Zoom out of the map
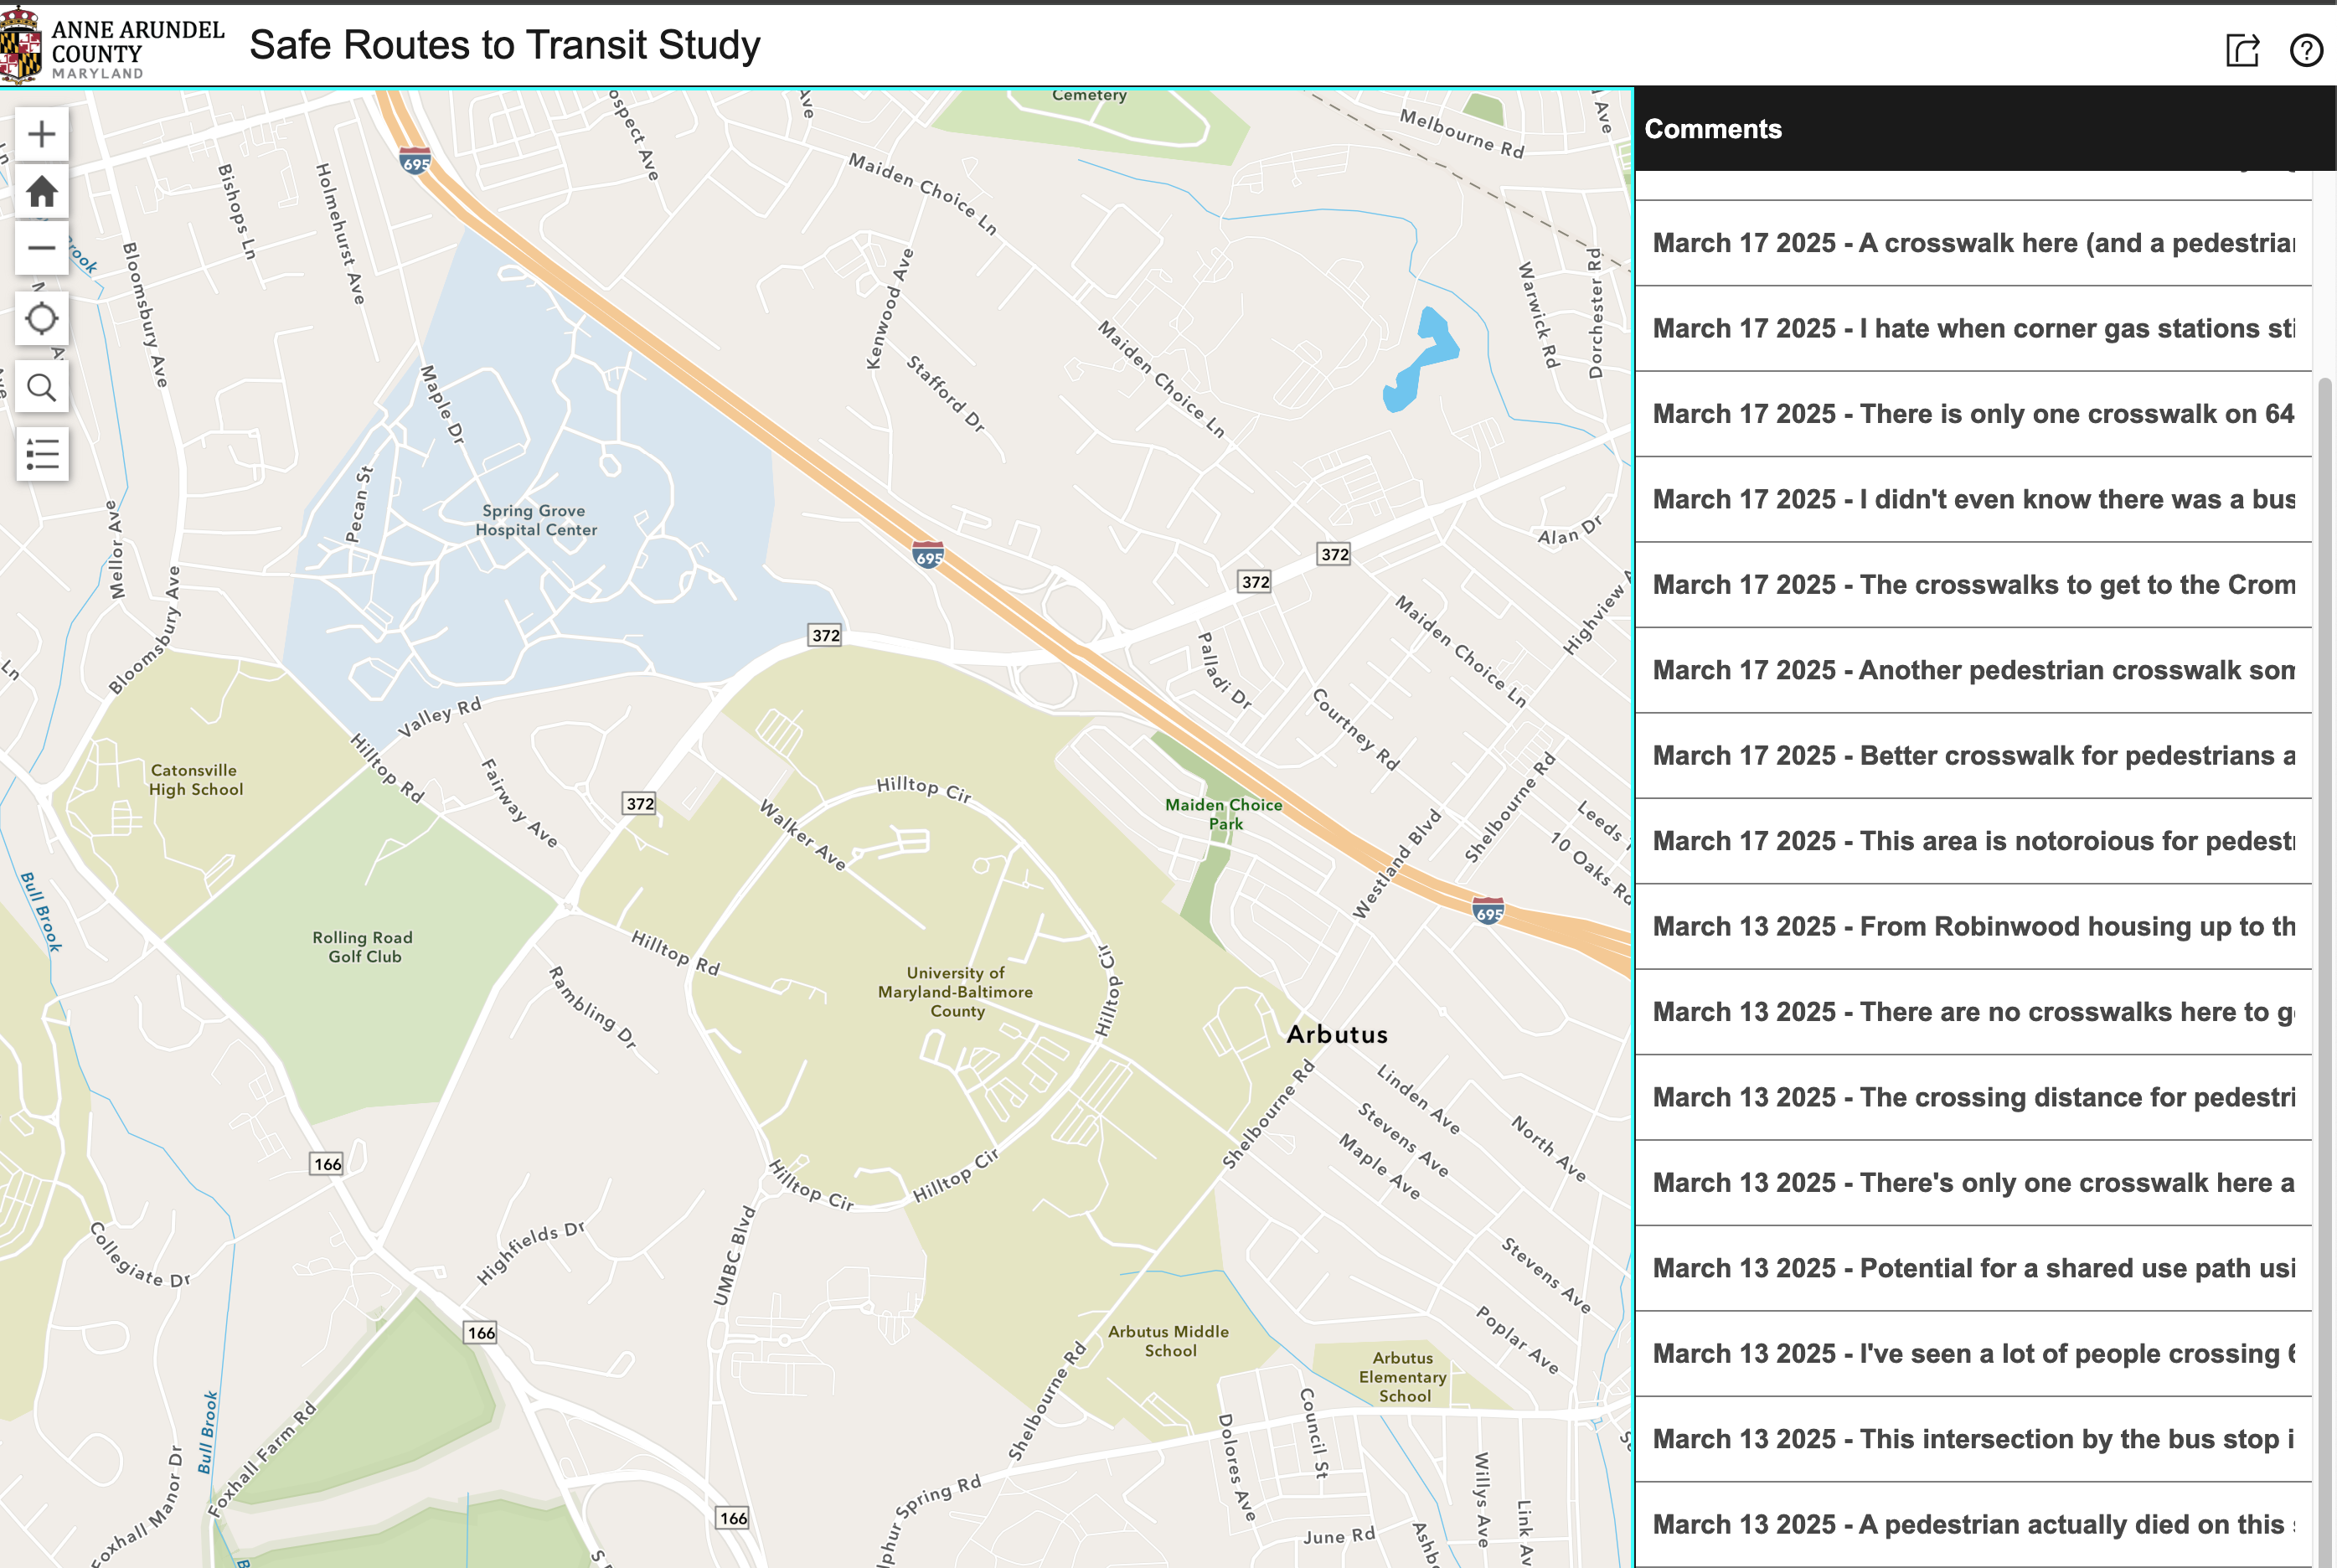Screen dimensions: 2337x1568 click(x=41, y=248)
